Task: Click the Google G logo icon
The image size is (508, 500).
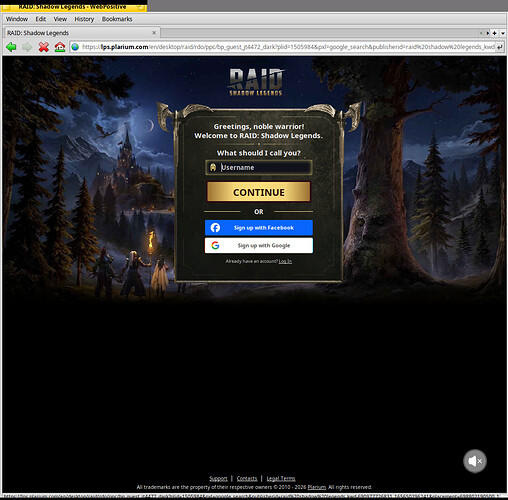Action: click(215, 245)
